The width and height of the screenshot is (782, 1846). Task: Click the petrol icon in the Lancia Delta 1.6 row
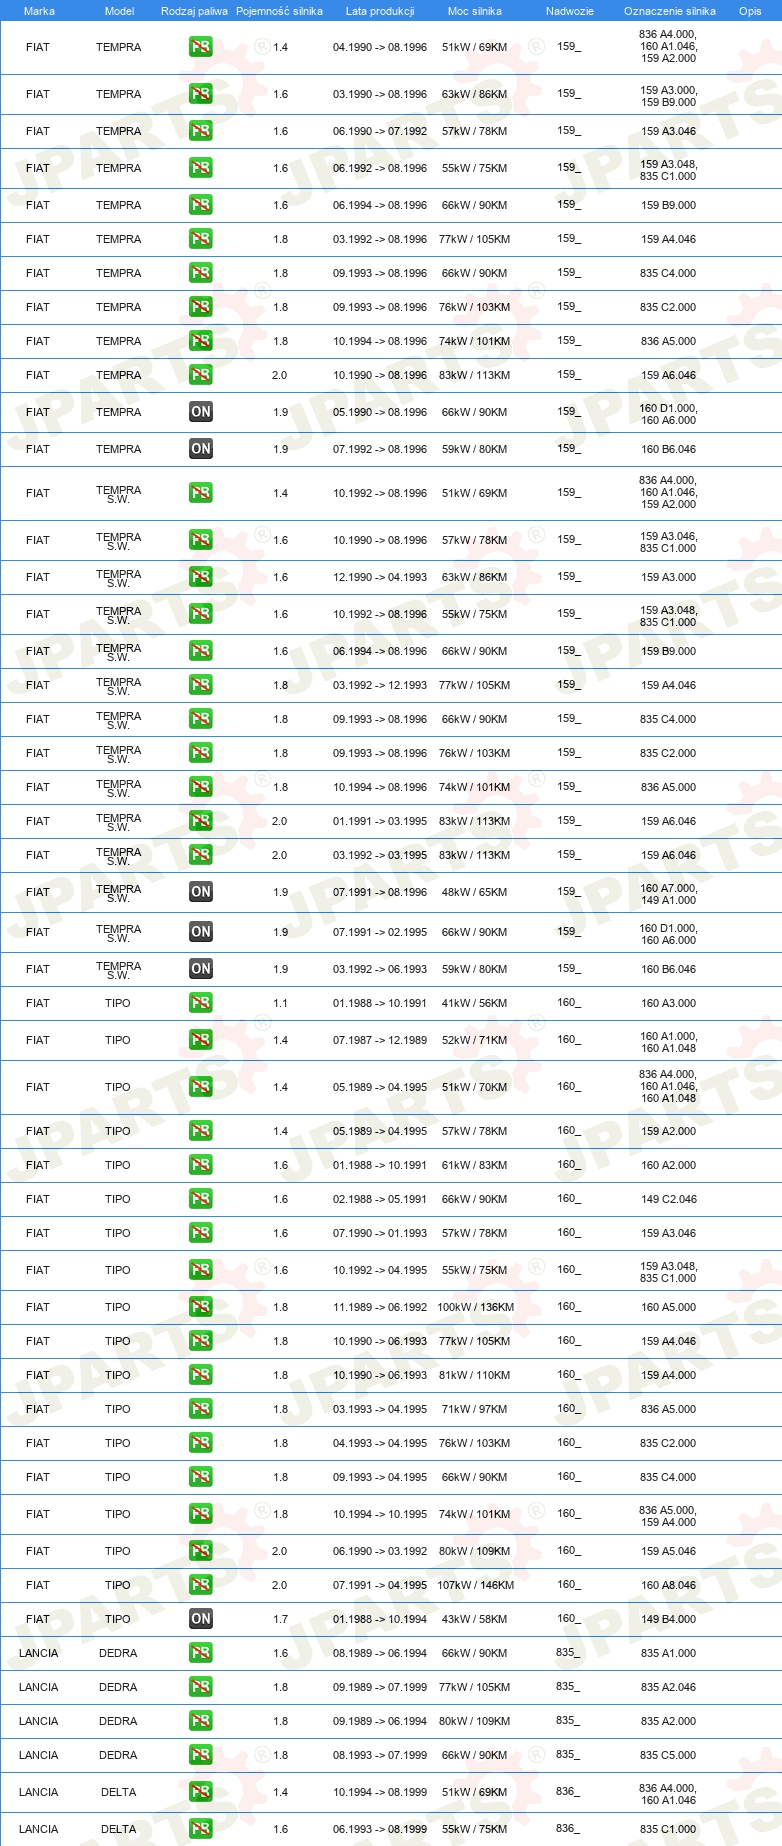(x=201, y=1829)
